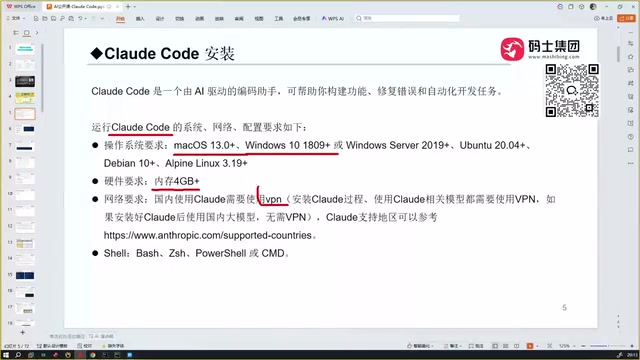
Task: Click the 缺失字体 missing fonts warning
Action: click(x=113, y=346)
